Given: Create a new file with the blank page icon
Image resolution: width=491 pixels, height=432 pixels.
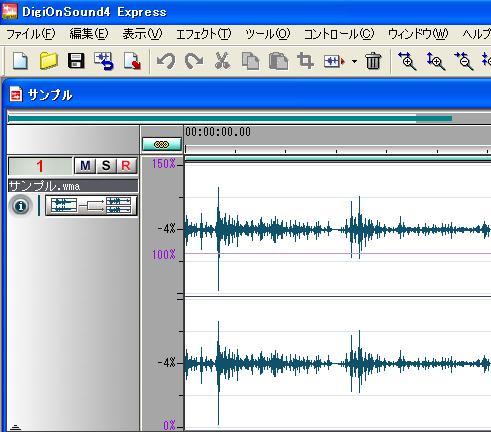Looking at the screenshot, I should [x=20, y=61].
